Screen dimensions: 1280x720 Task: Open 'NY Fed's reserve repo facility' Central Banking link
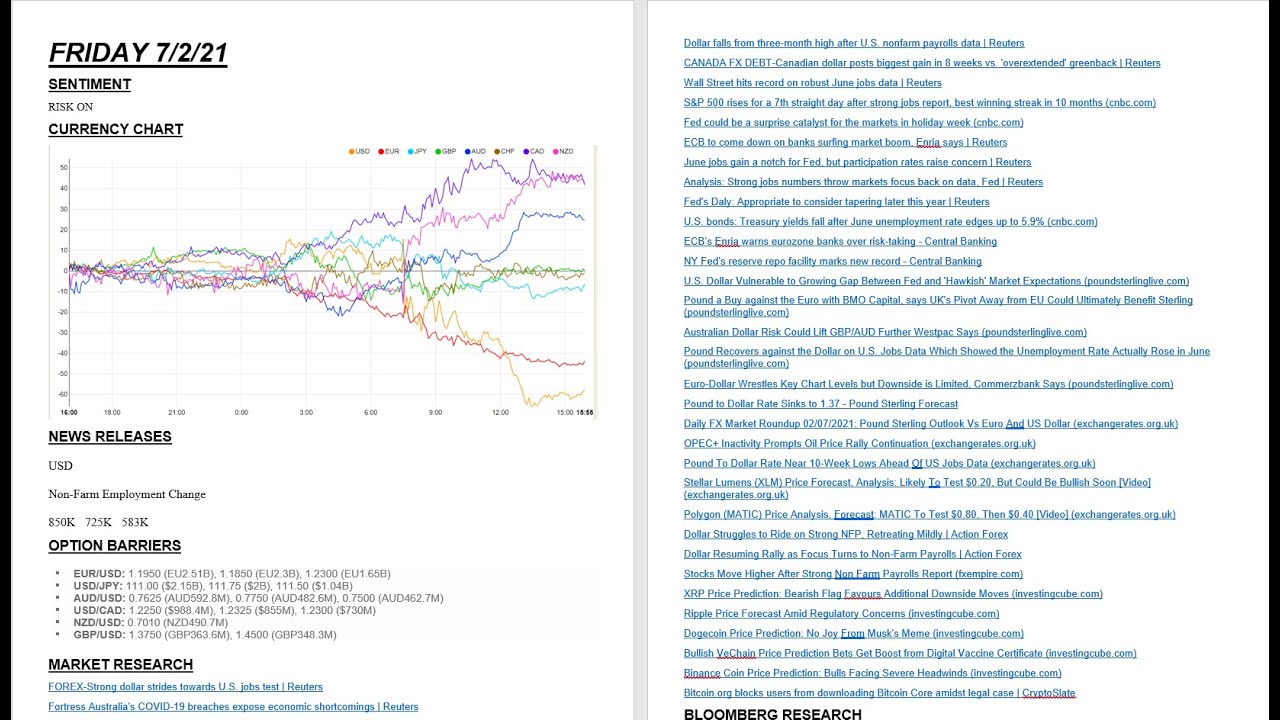[832, 261]
